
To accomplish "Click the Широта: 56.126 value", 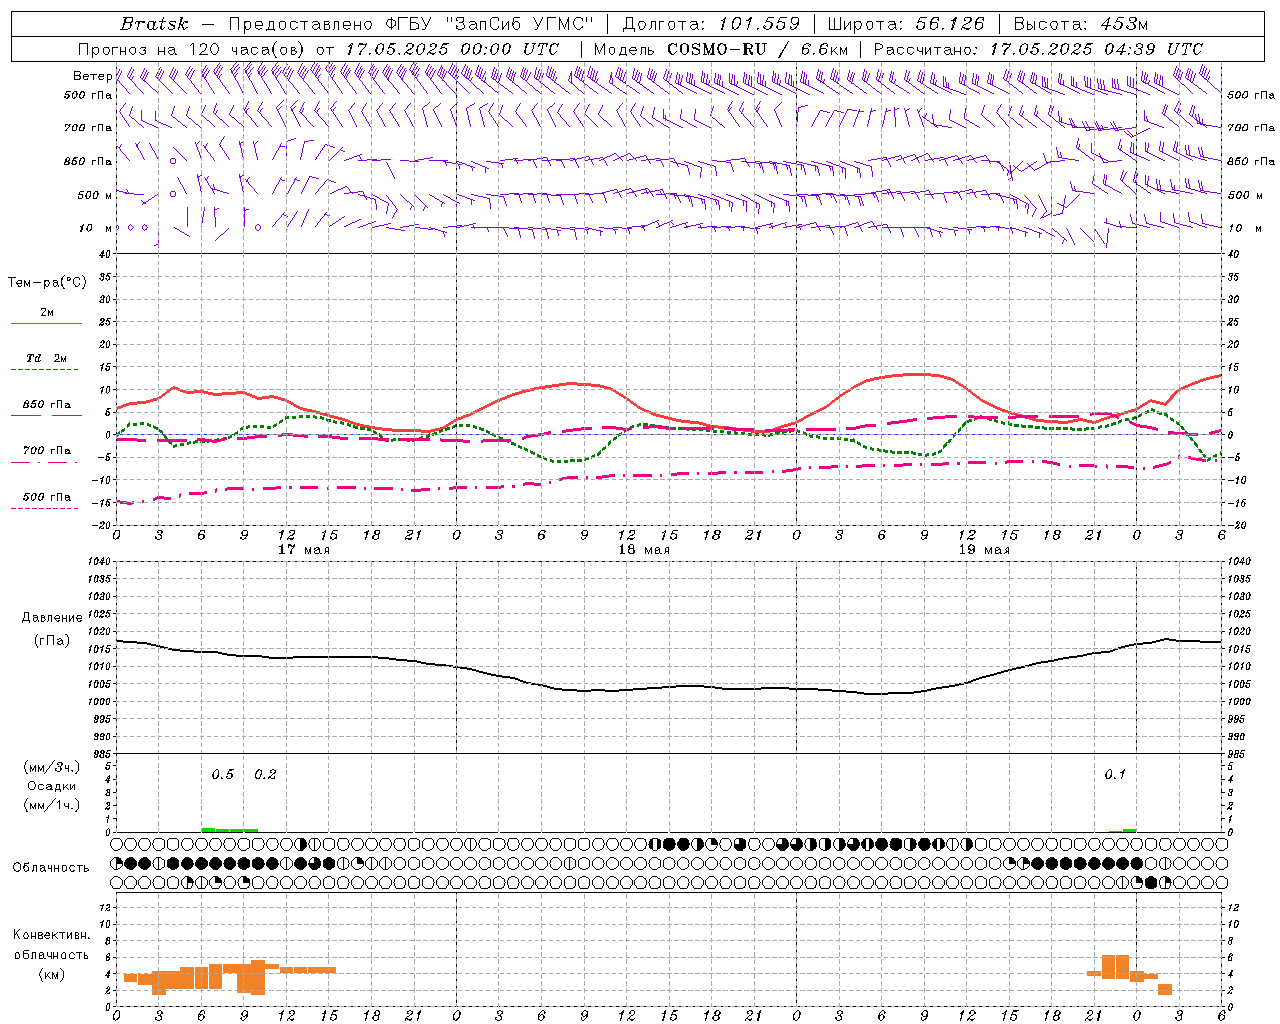I will pyautogui.click(x=906, y=24).
